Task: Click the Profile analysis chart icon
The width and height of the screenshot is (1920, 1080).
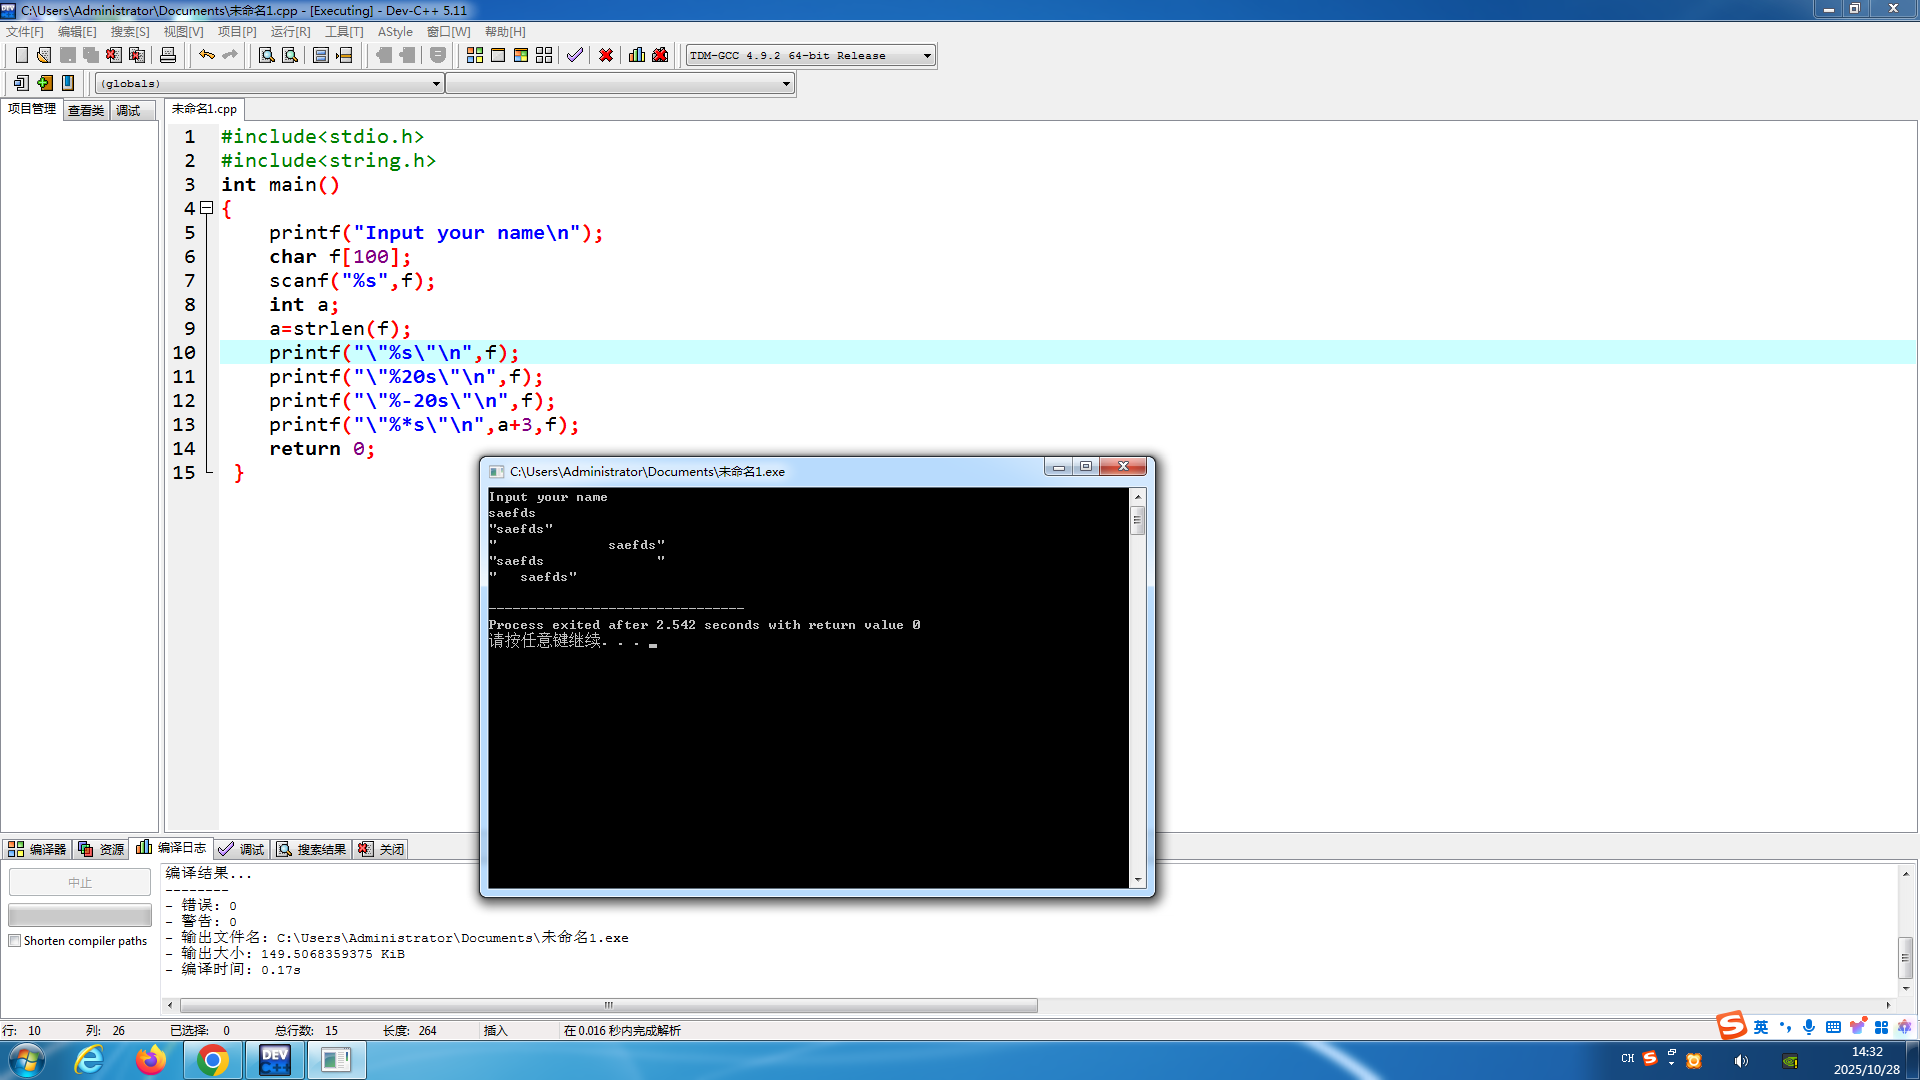Action: tap(637, 55)
